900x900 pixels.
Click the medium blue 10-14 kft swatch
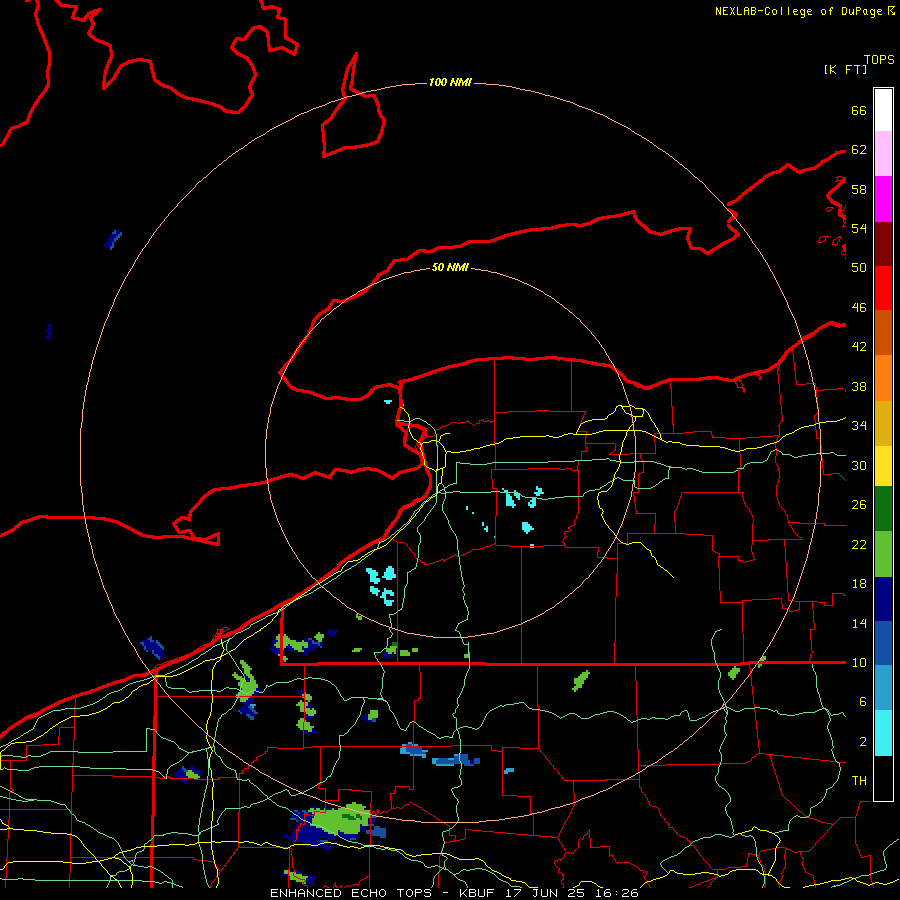tap(883, 643)
